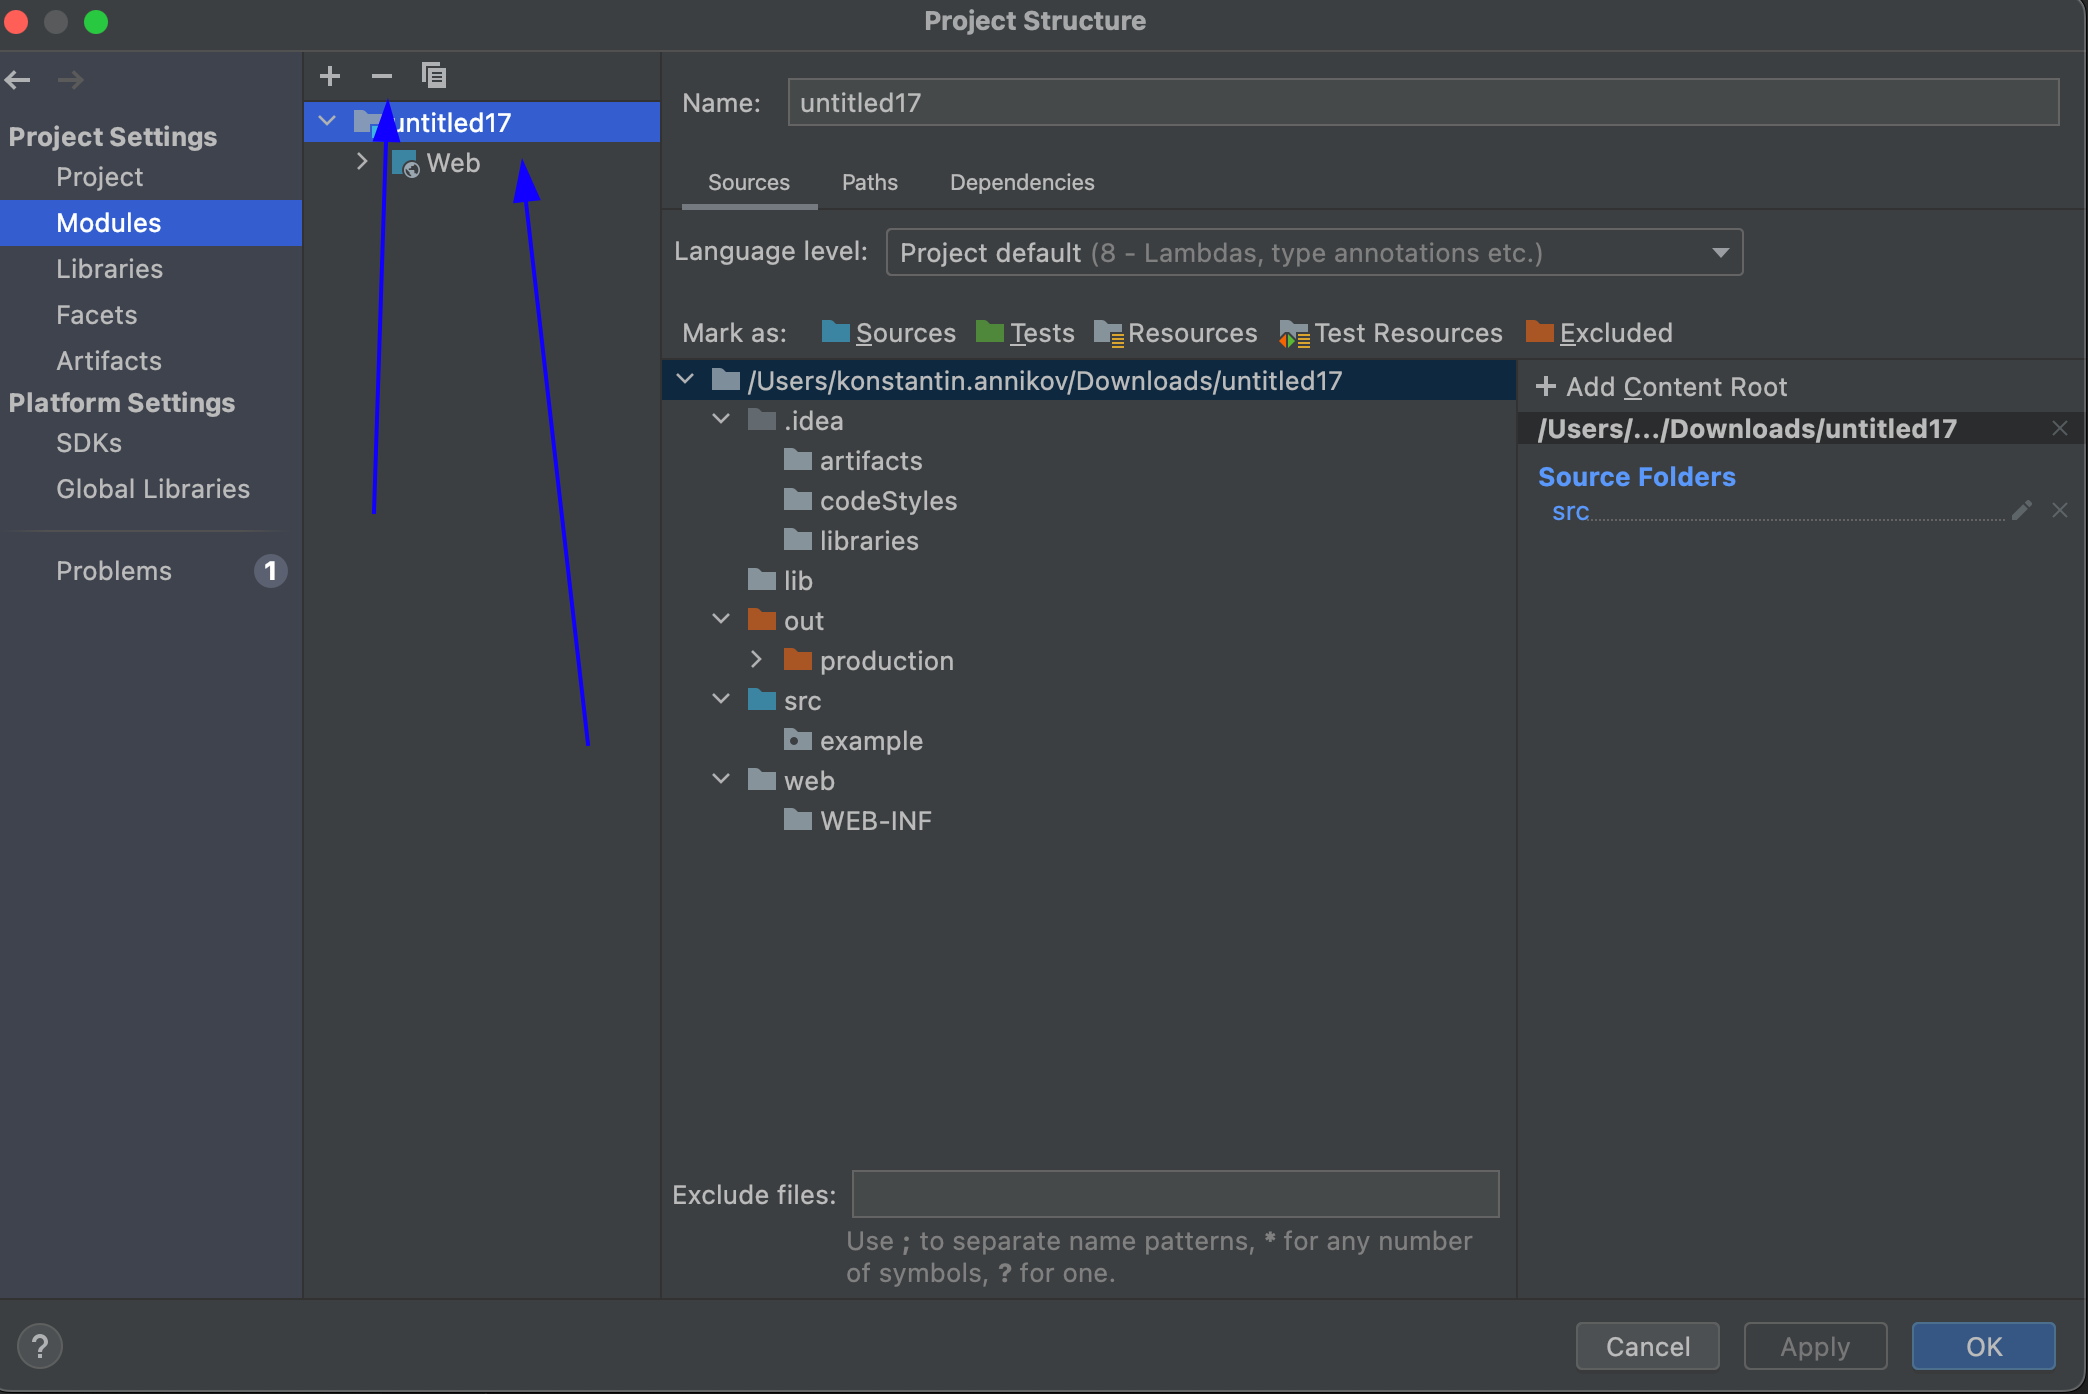Switch to the Dependencies tab
This screenshot has height=1394, width=2088.
click(1021, 183)
